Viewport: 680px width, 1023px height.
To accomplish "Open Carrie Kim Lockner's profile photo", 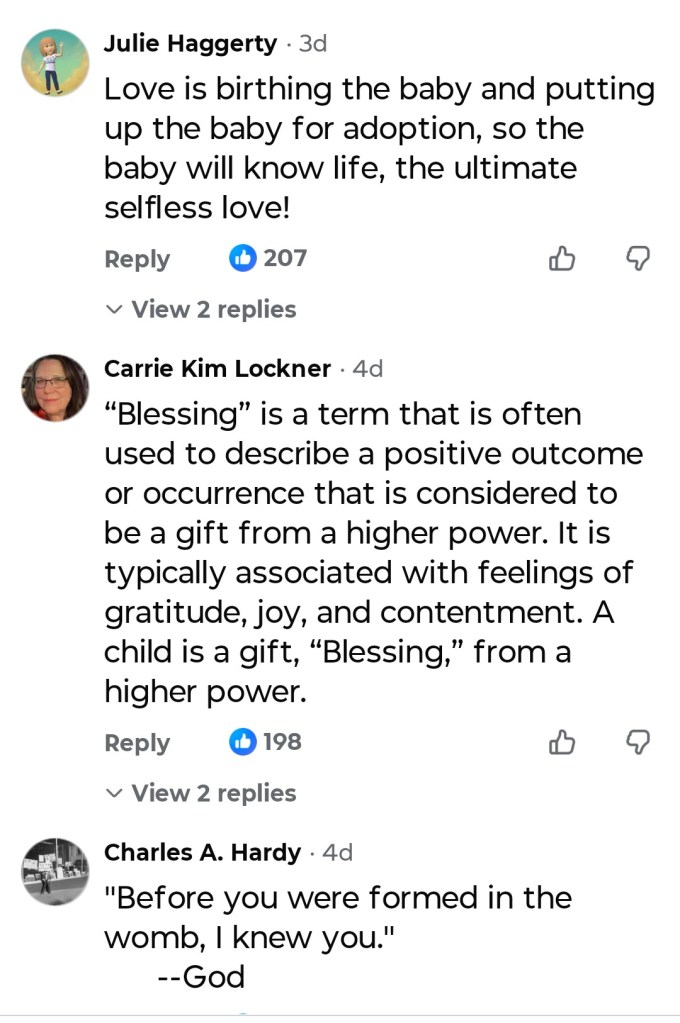I will click(55, 387).
